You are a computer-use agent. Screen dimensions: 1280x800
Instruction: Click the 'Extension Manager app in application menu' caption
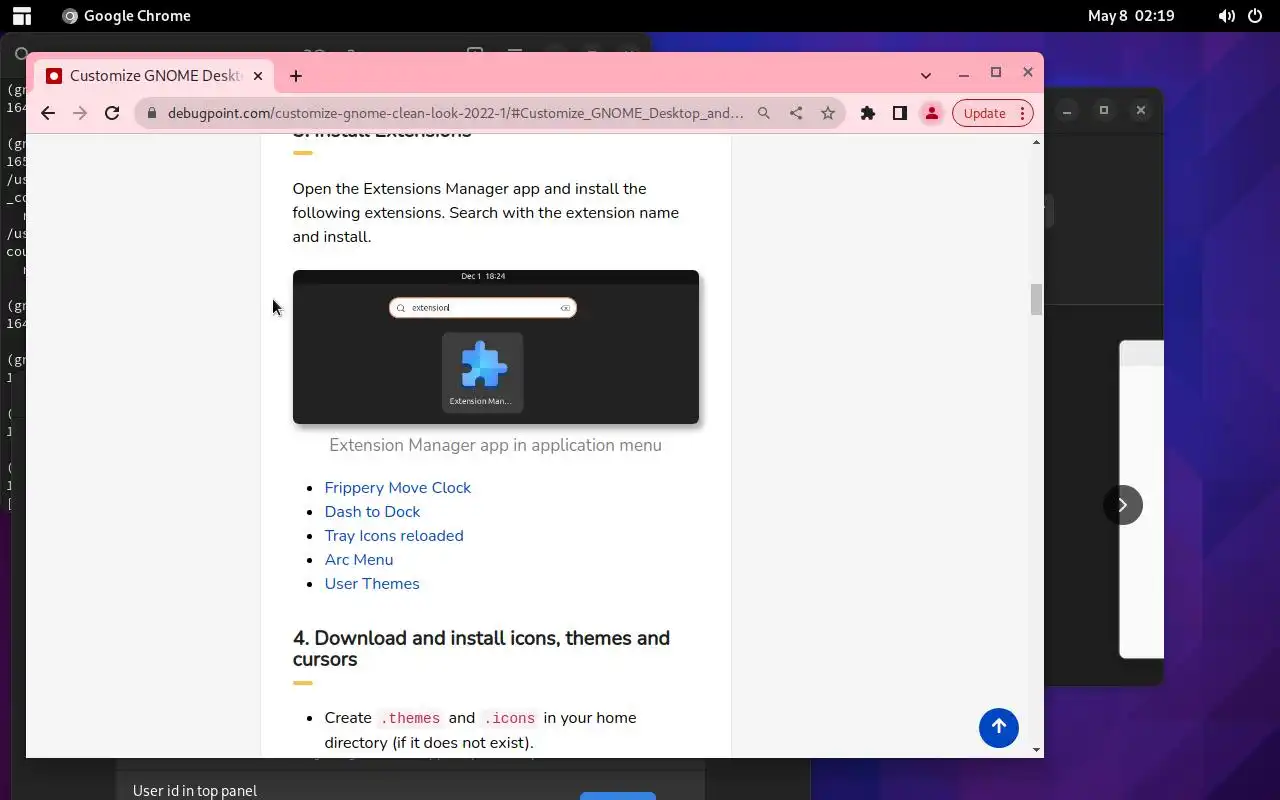click(x=495, y=445)
